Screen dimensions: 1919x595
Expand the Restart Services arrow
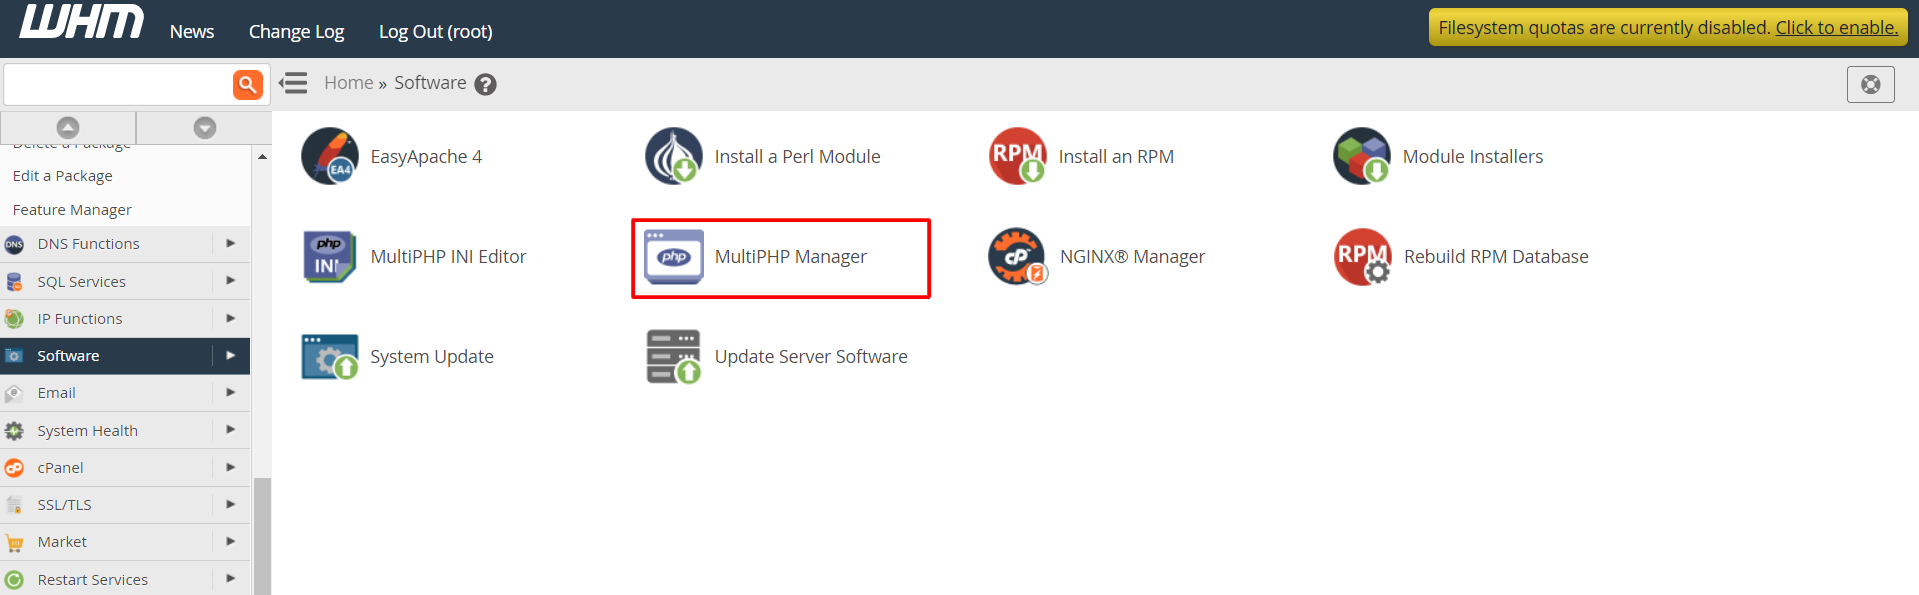[231, 578]
